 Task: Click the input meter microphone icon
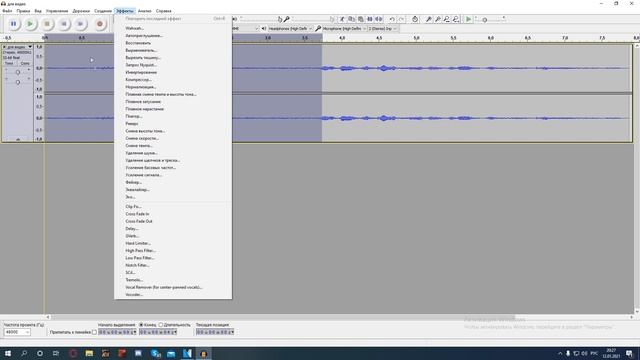[x=287, y=19]
